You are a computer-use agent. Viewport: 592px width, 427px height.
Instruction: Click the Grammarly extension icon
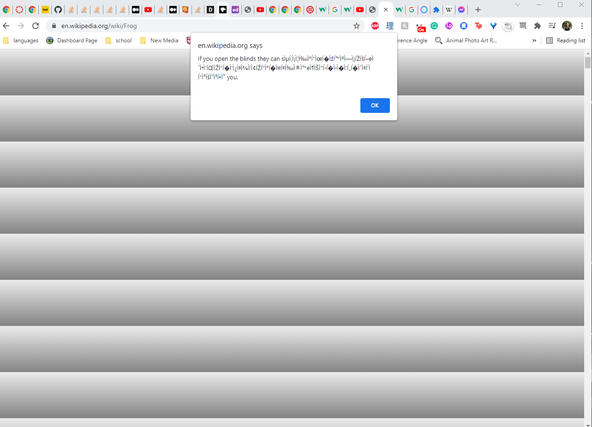coord(434,26)
